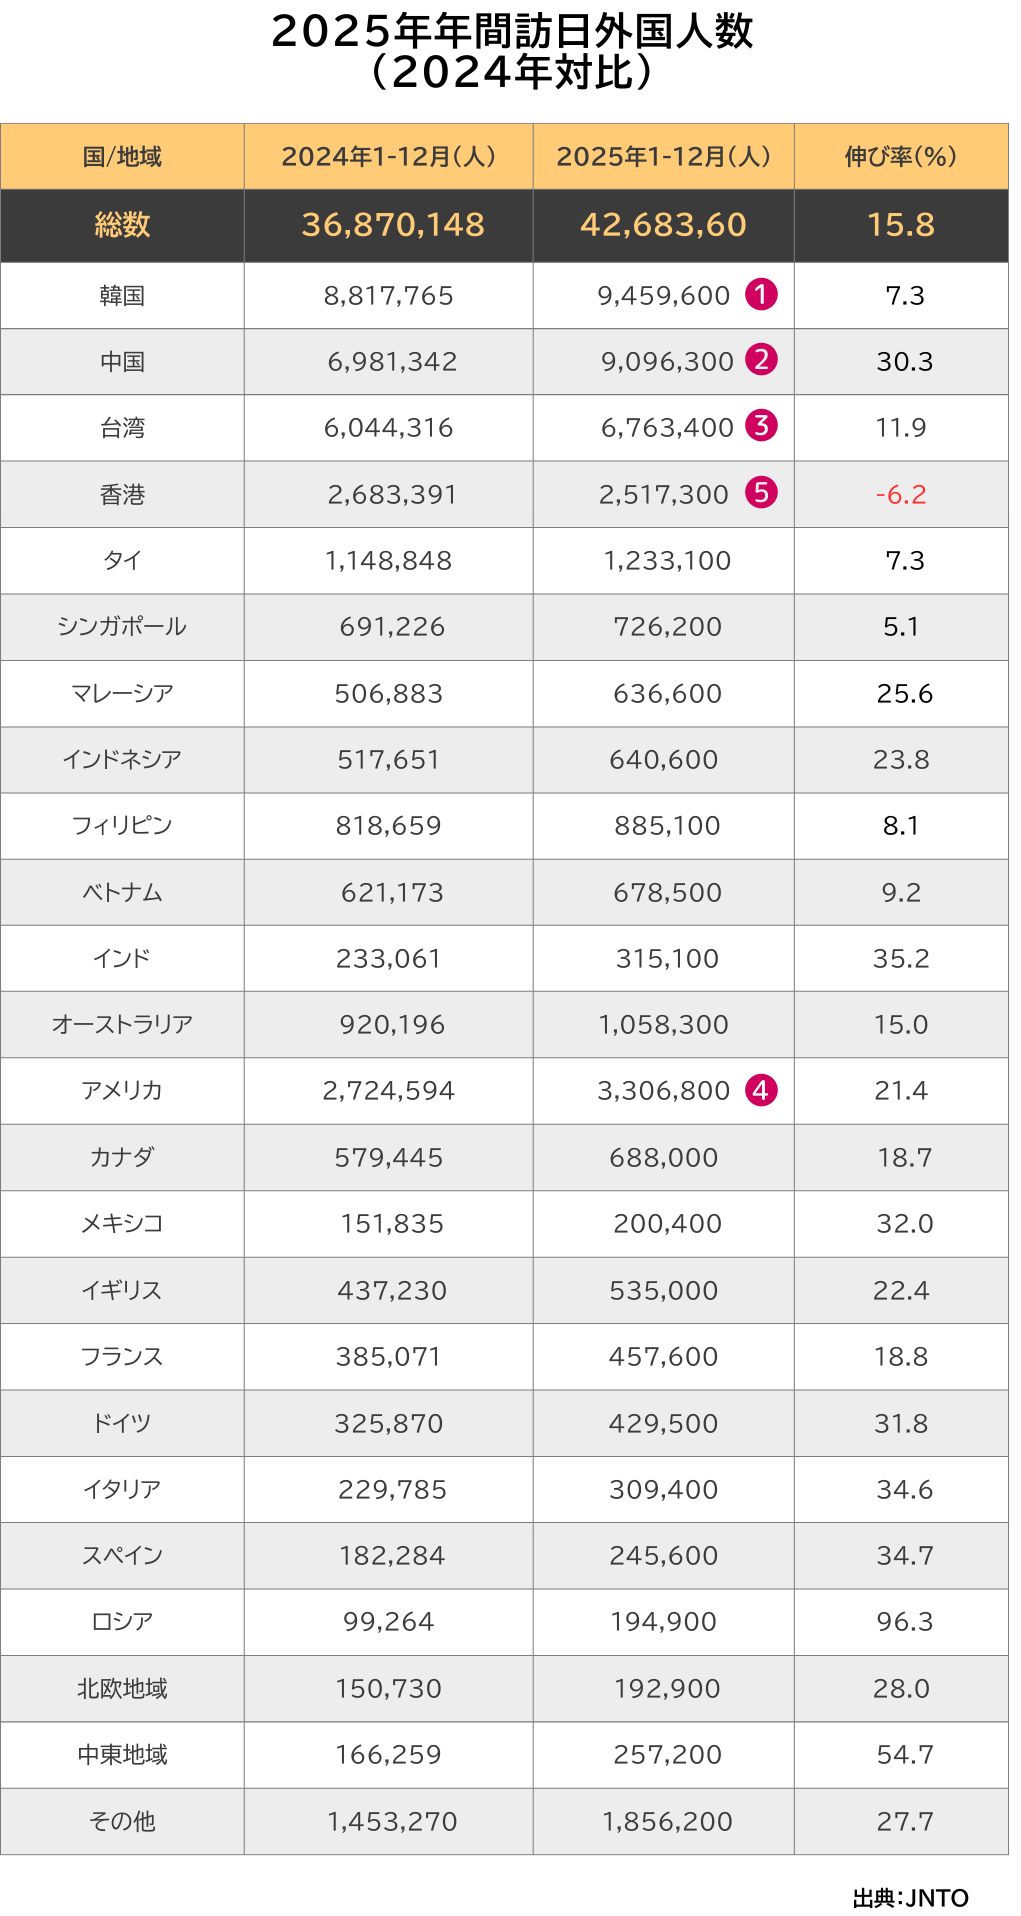
Task: Click the rank 3 badge beside Taiwan
Action: coord(761,426)
